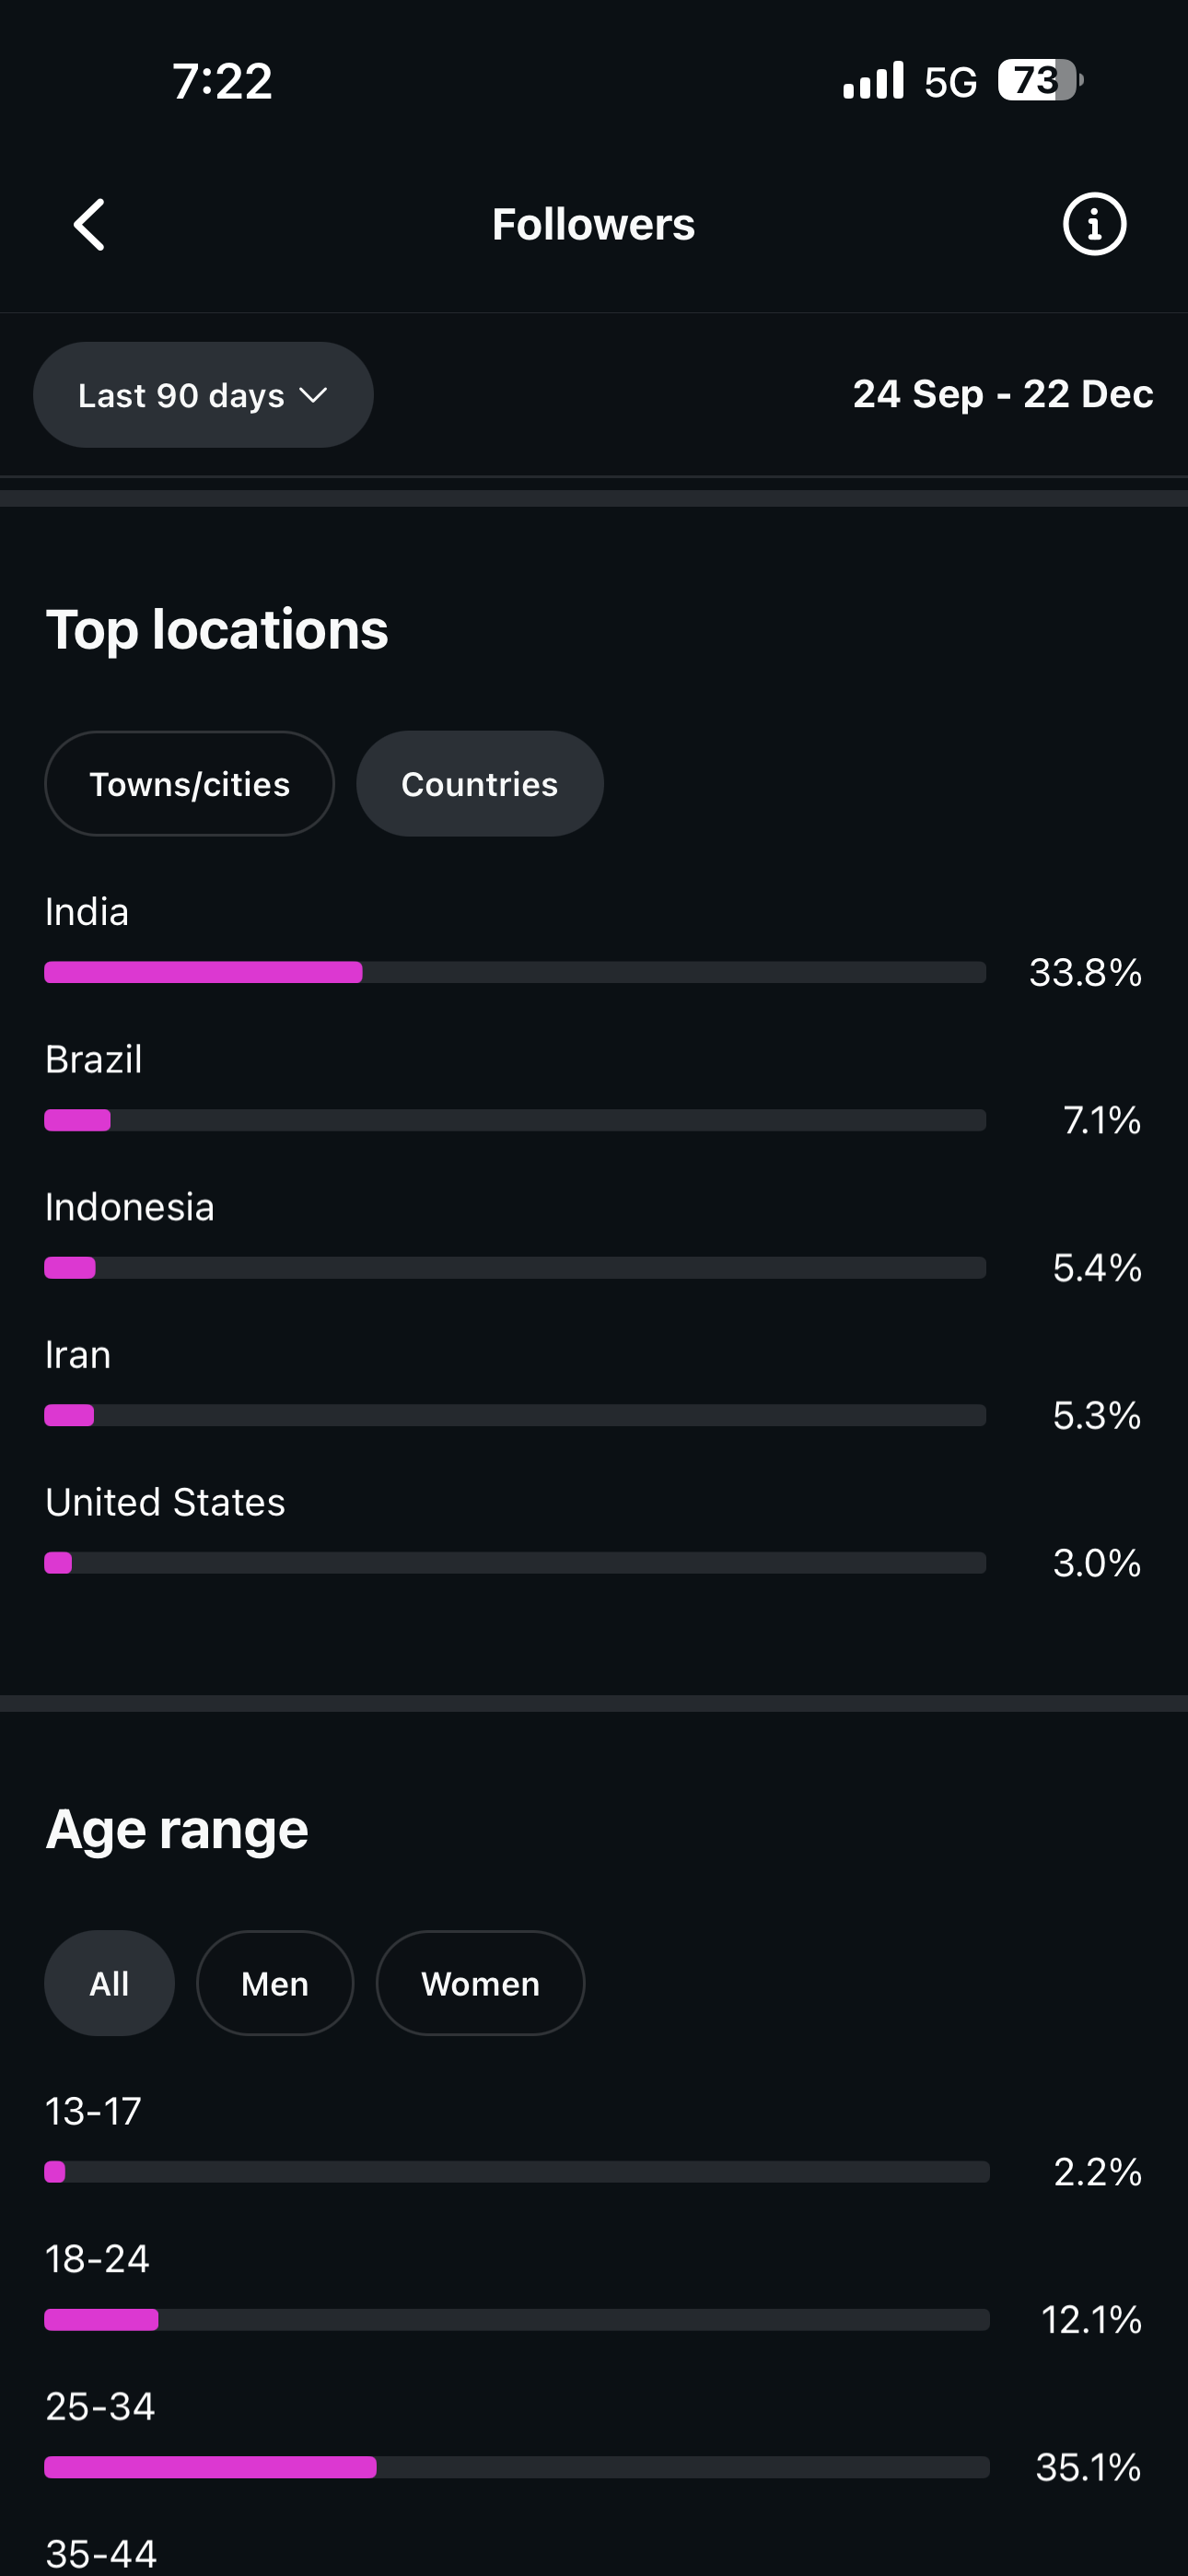Viewport: 1188px width, 2576px height.
Task: Filter age range by Men
Action: coord(275,1983)
